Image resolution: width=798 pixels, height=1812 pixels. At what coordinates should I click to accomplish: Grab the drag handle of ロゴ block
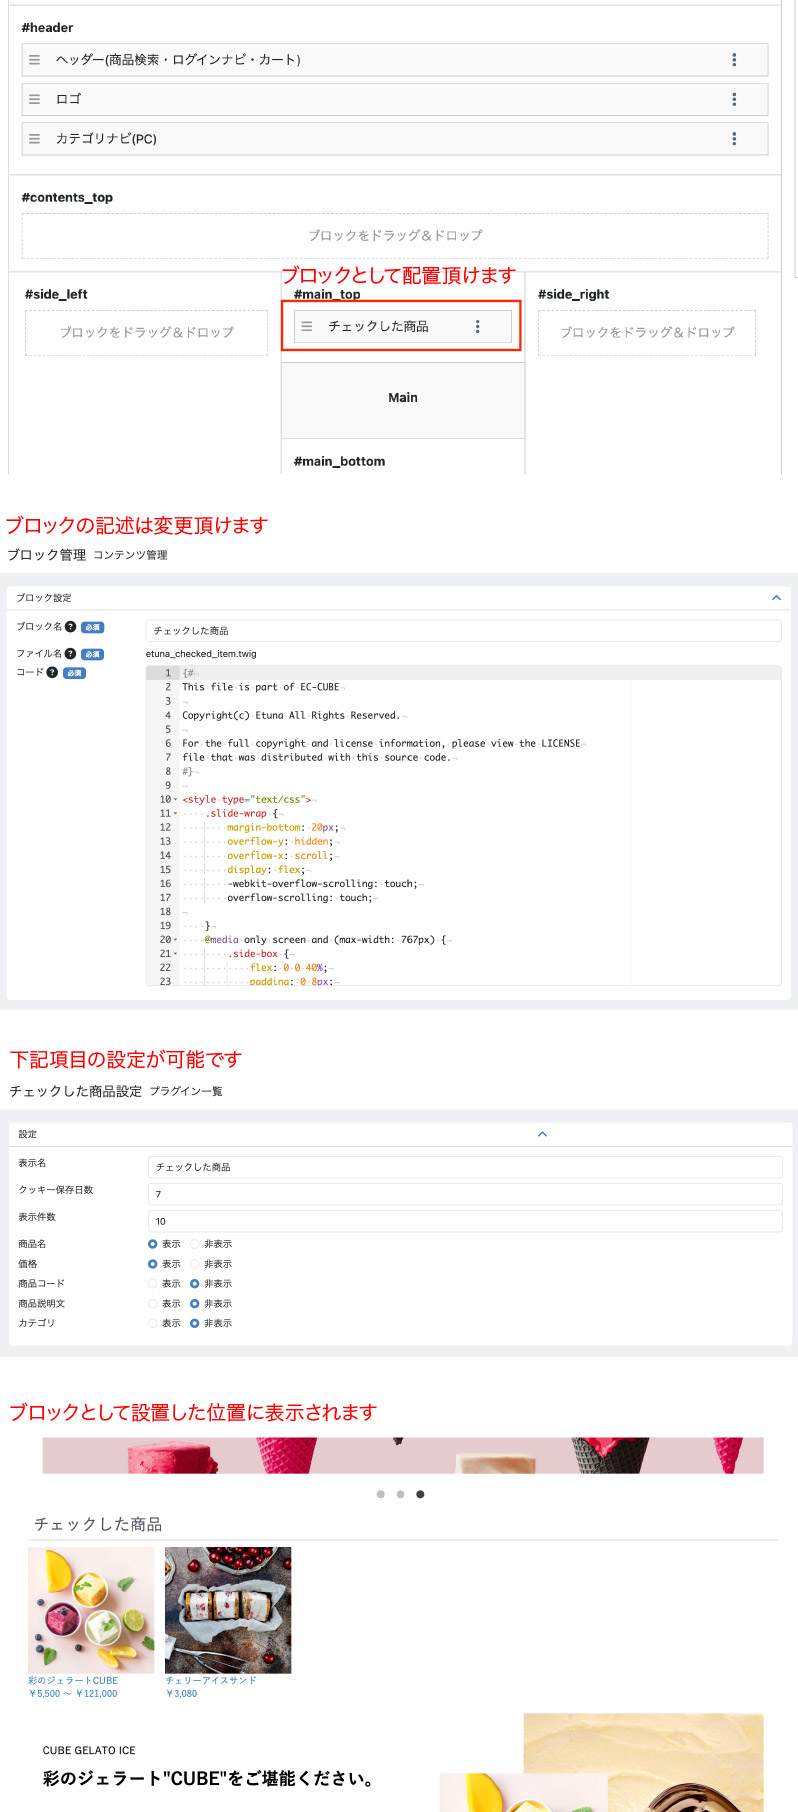click(34, 99)
